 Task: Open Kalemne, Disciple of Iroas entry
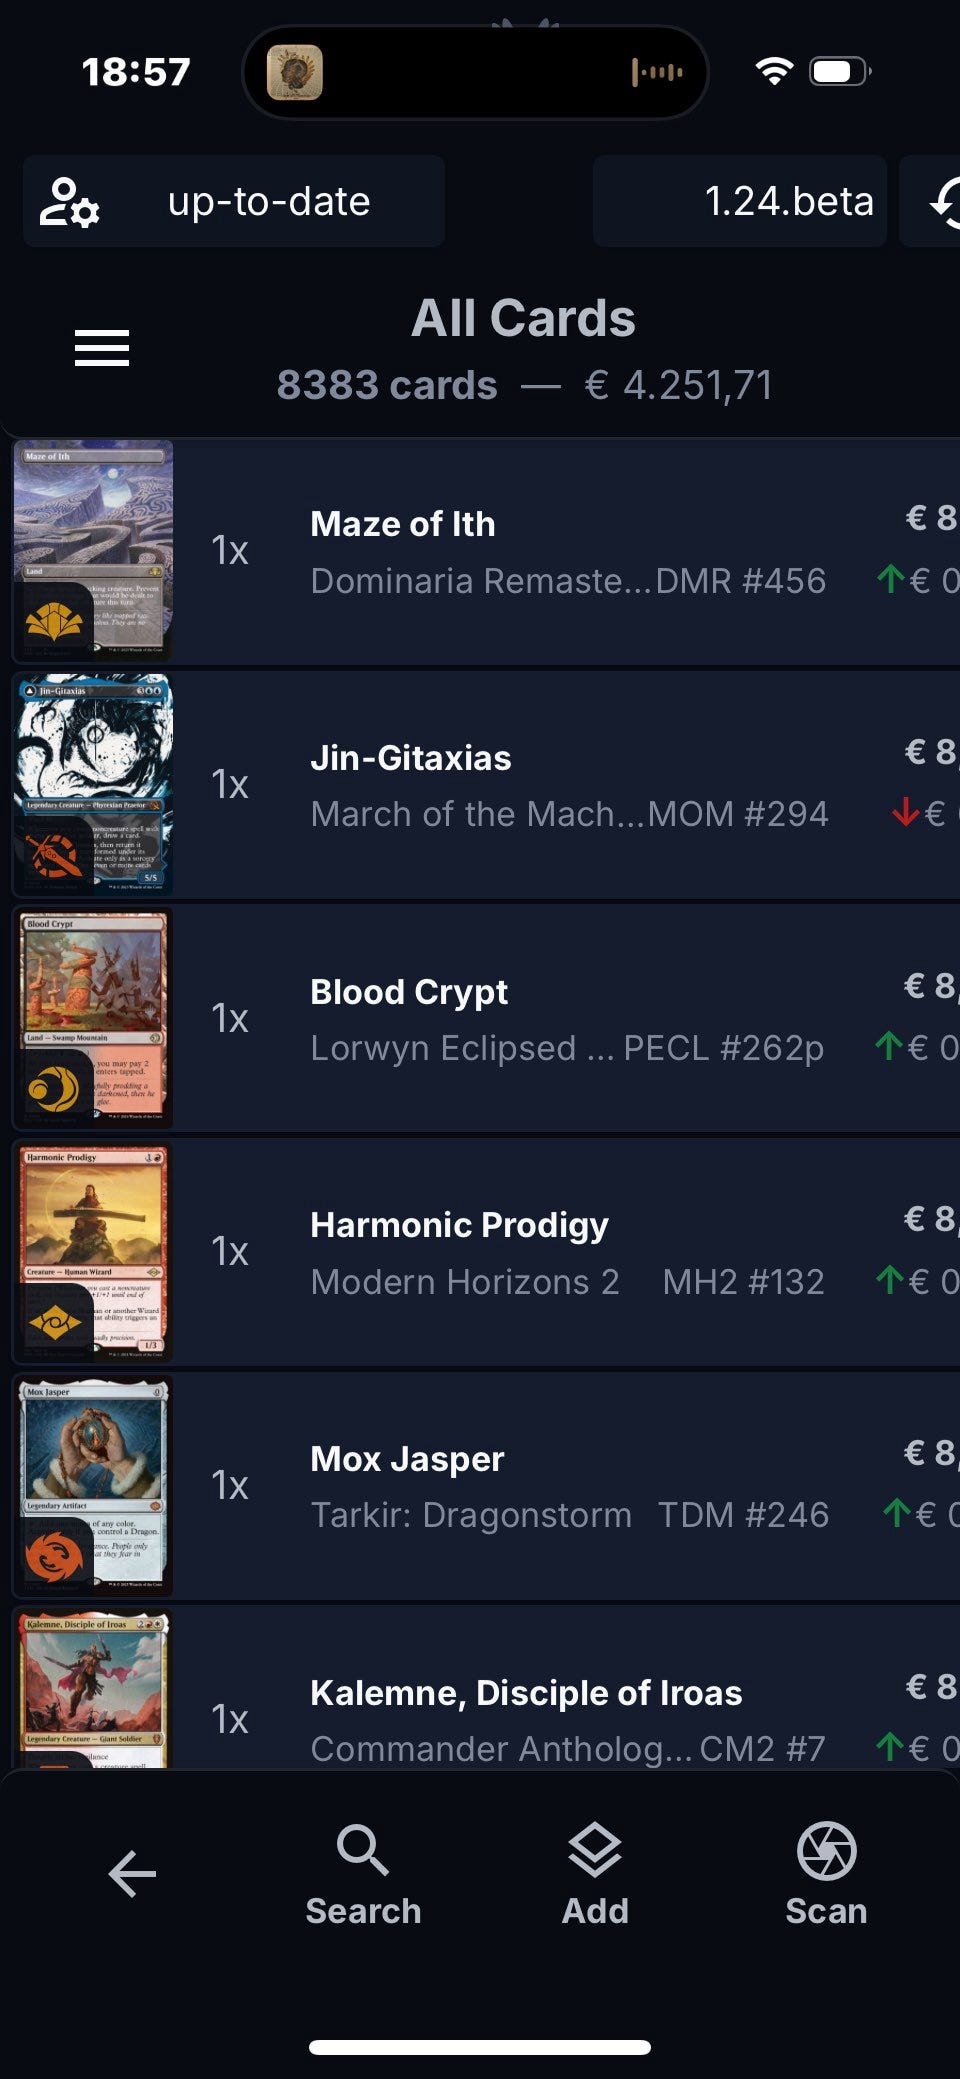[x=526, y=1693]
